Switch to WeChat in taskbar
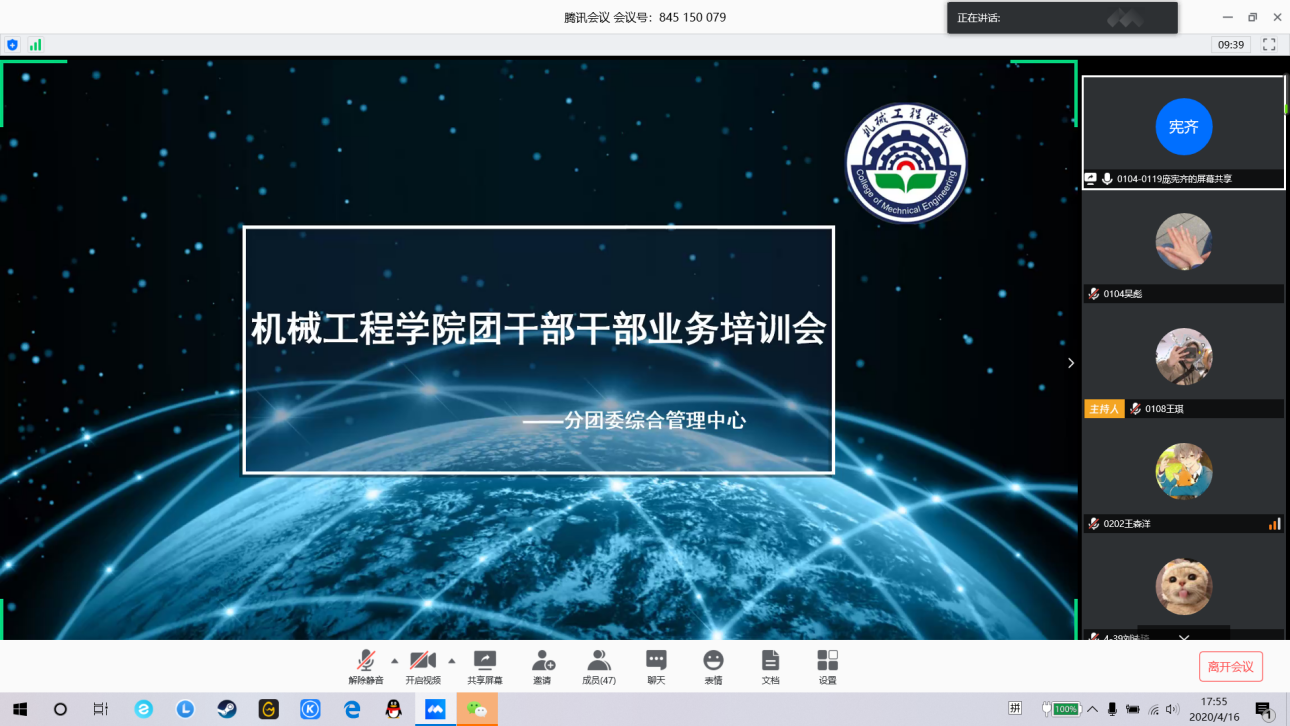The image size is (1290, 726). pyautogui.click(x=478, y=709)
